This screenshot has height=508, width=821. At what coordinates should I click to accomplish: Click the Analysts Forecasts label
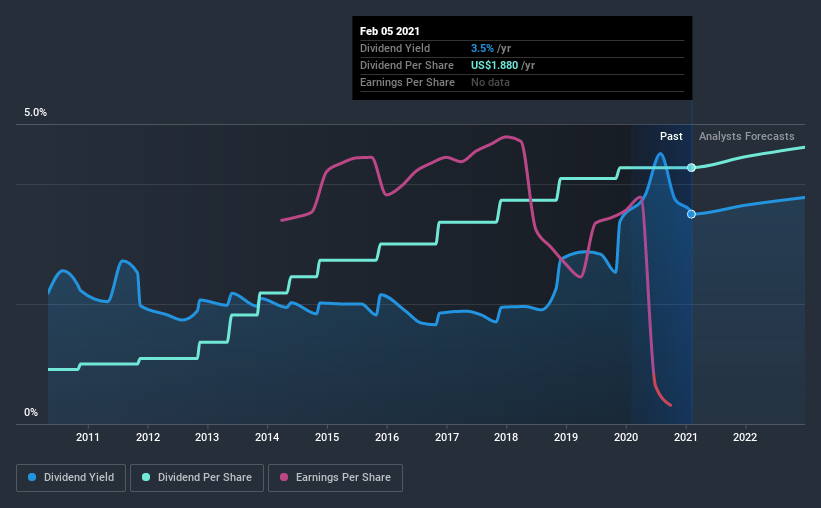pos(747,136)
